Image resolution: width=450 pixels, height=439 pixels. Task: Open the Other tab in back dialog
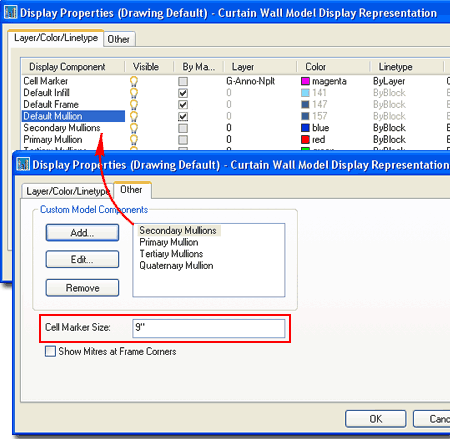click(x=119, y=39)
